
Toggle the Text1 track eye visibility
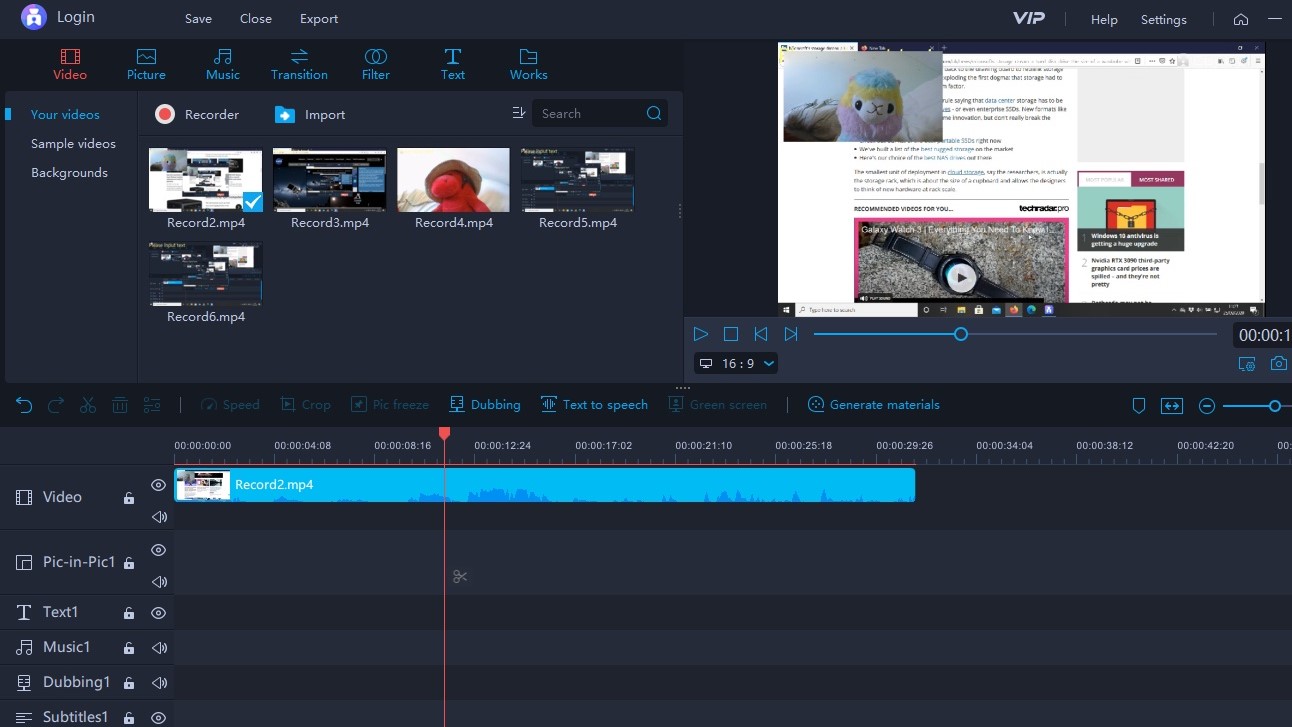point(158,613)
